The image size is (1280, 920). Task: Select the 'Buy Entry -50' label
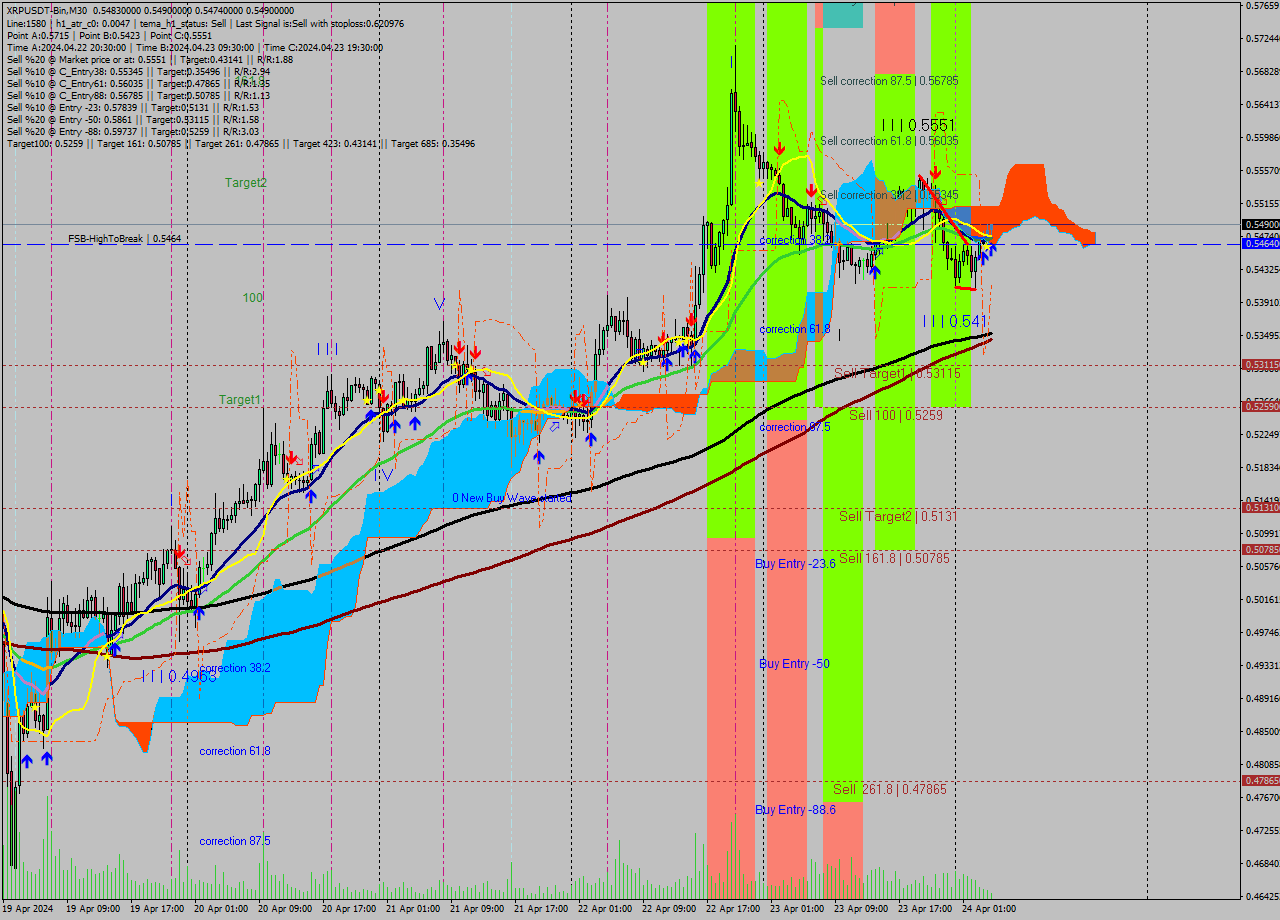pos(794,664)
